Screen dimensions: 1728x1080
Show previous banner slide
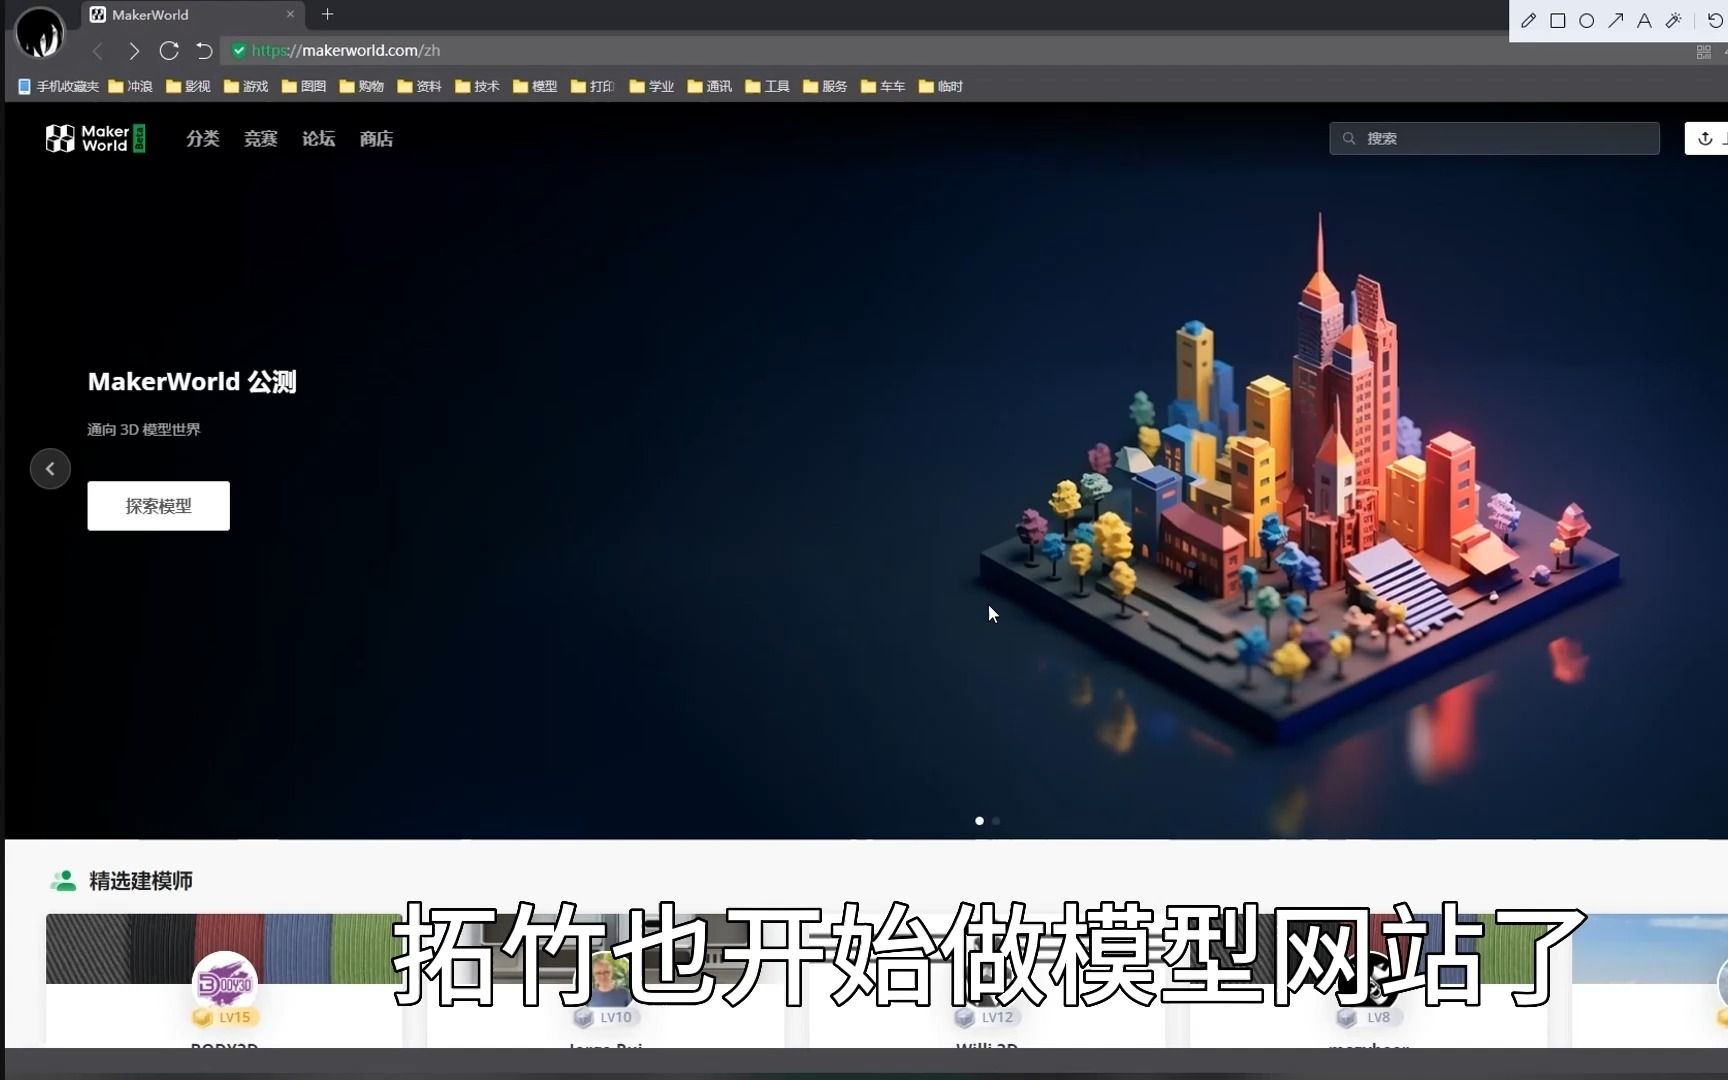pyautogui.click(x=50, y=468)
